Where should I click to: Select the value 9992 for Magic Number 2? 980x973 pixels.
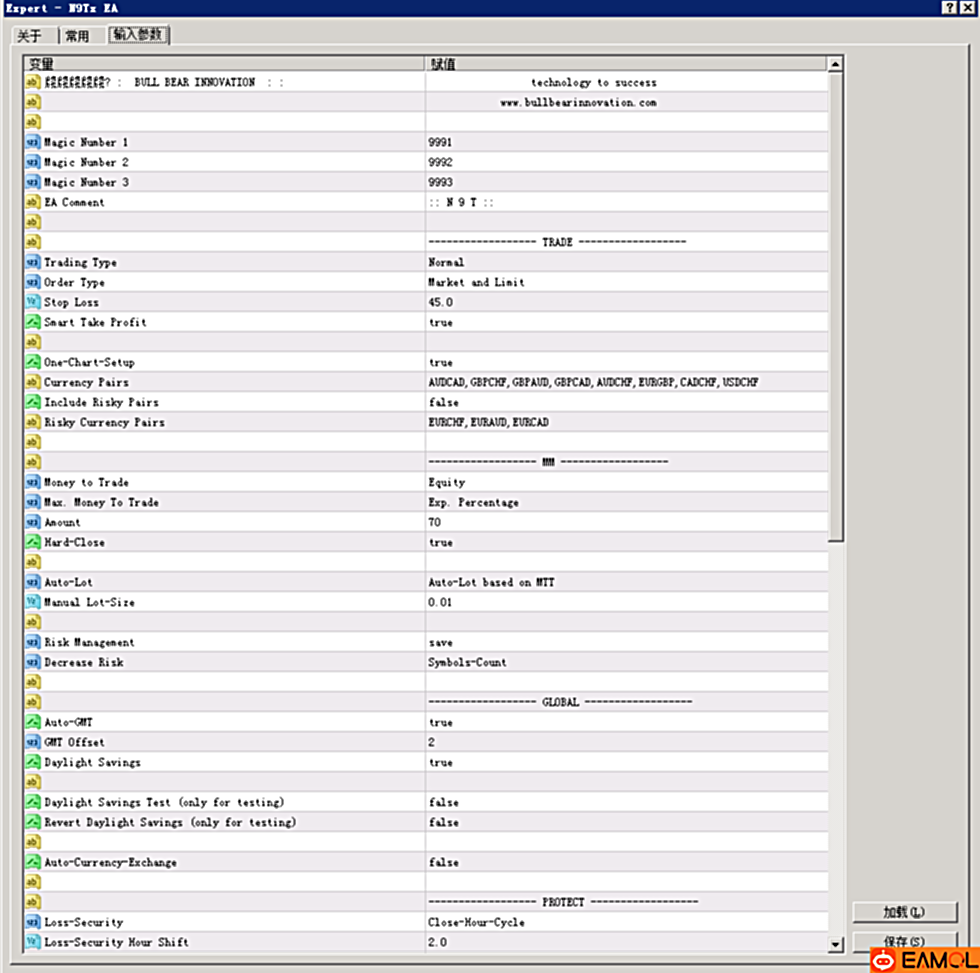[440, 162]
